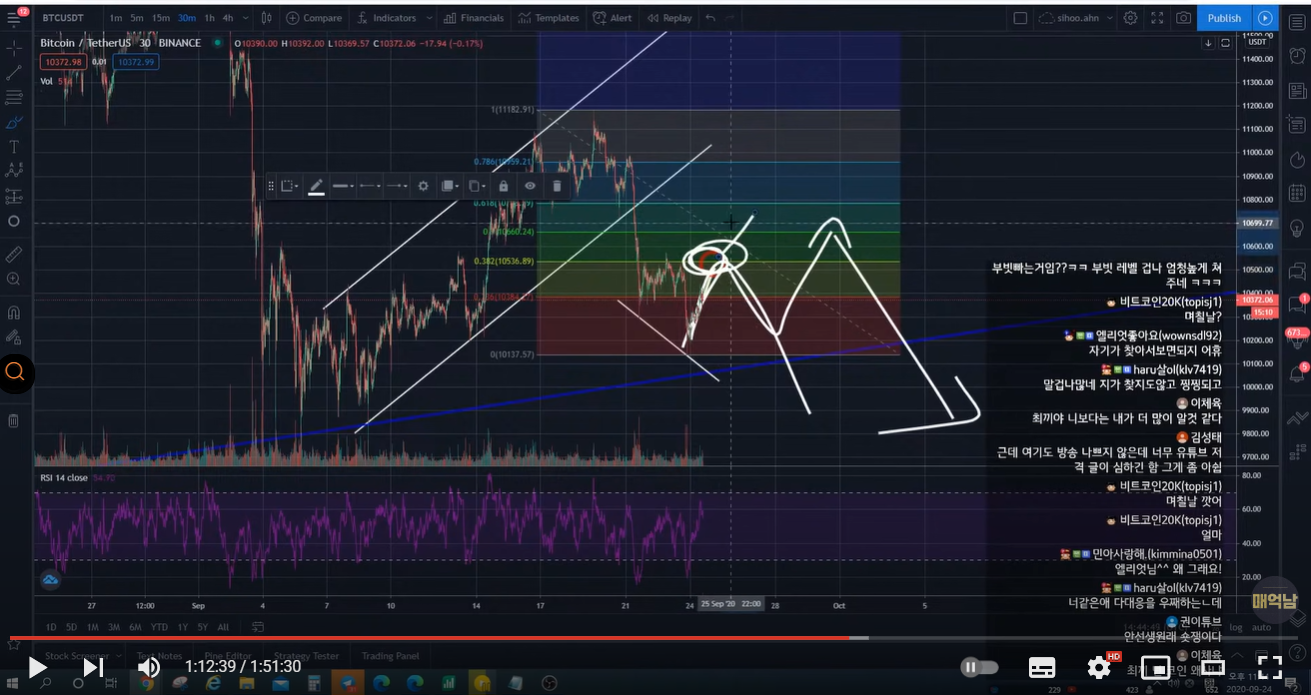Select the All date range
The height and width of the screenshot is (695, 1311).
(222, 627)
